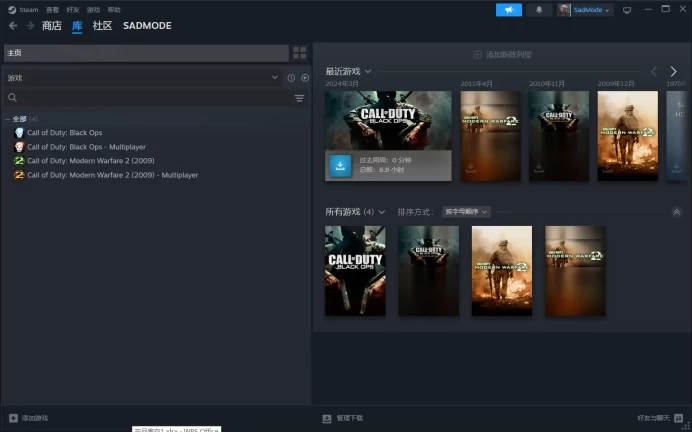Click the announcements megaphone button
This screenshot has height=432, width=692.
509,10
